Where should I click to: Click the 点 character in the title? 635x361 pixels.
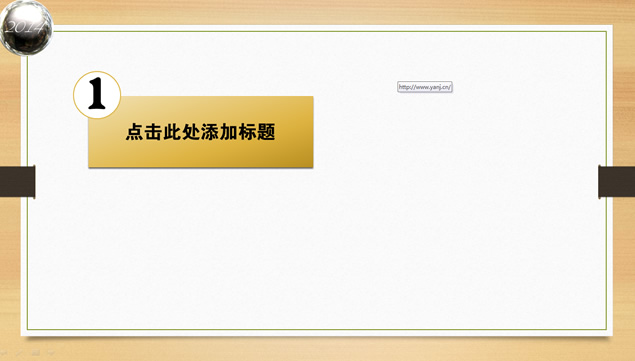pyautogui.click(x=134, y=132)
